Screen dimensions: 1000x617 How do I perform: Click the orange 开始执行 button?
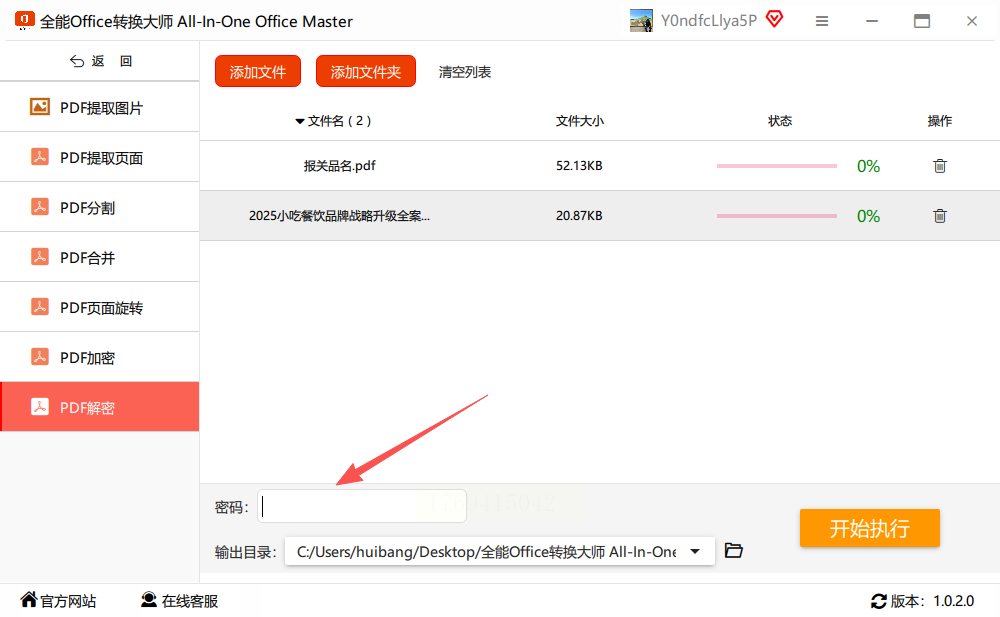tap(869, 528)
